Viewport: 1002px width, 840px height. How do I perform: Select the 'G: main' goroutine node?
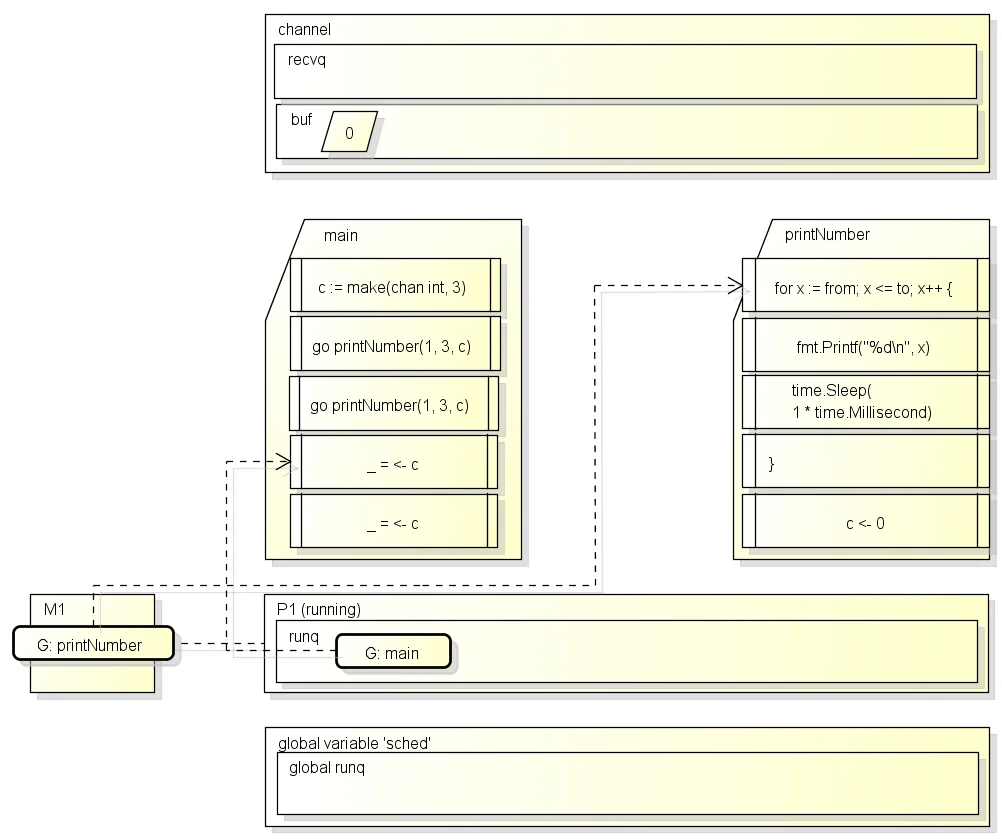click(x=394, y=651)
